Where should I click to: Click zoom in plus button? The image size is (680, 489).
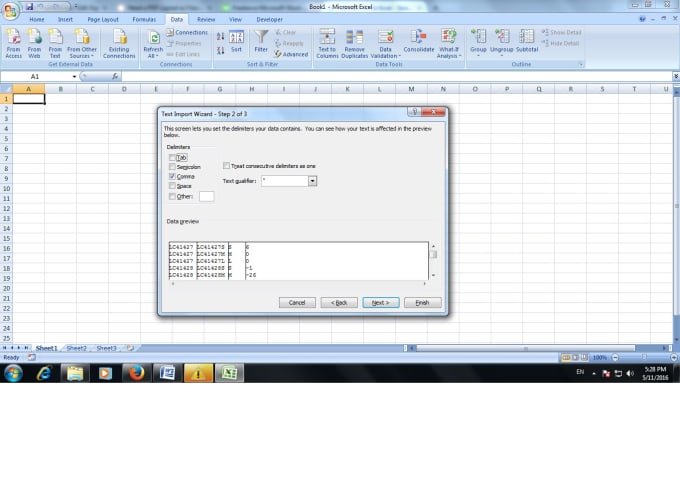[673, 358]
